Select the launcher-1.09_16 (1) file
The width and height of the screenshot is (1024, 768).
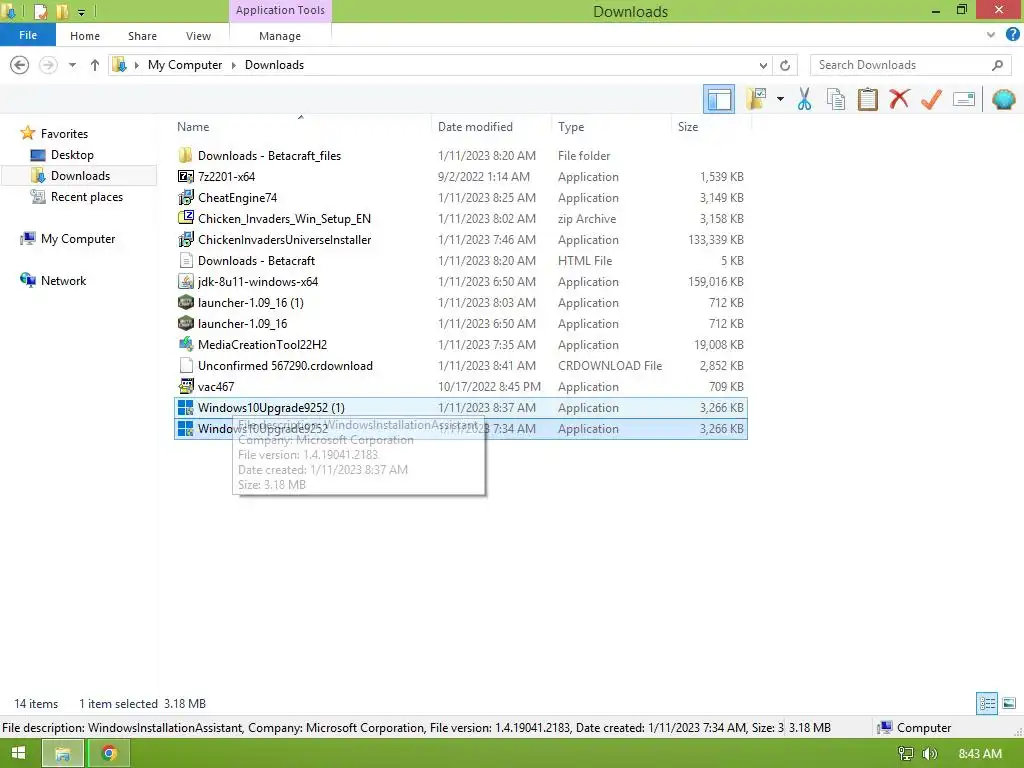(460, 302)
